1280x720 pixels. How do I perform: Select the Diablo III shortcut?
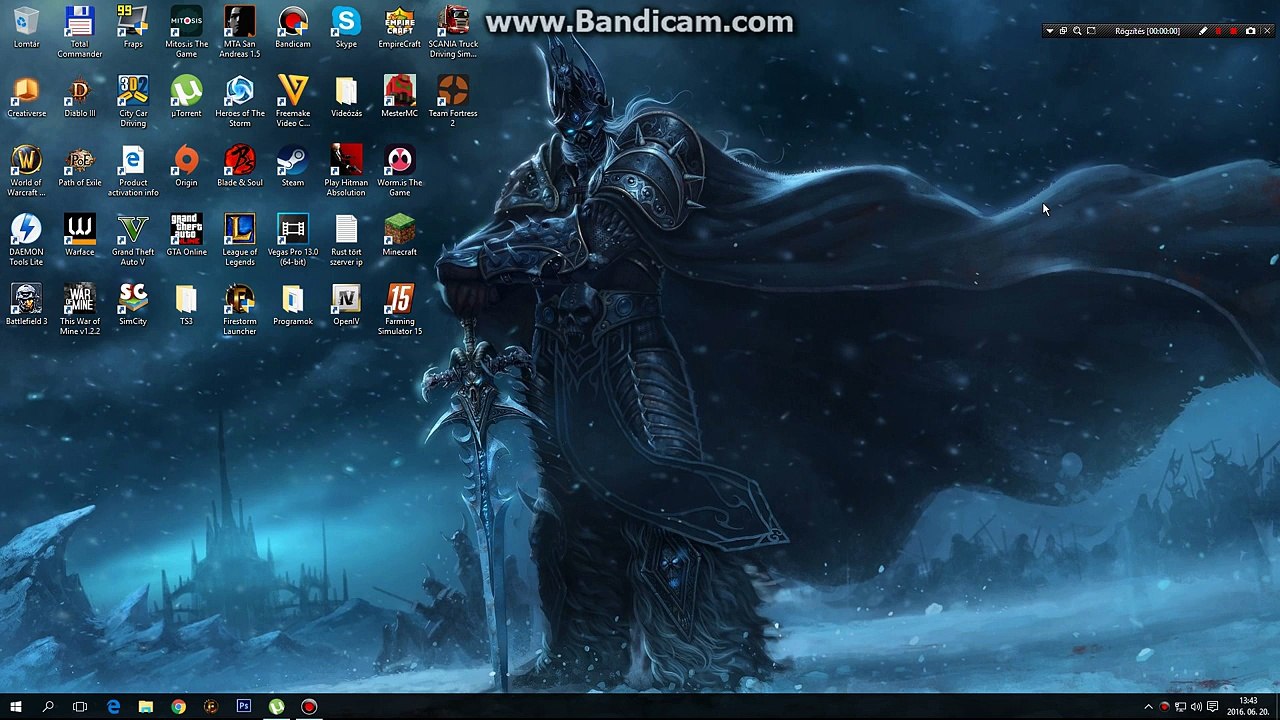tap(79, 97)
